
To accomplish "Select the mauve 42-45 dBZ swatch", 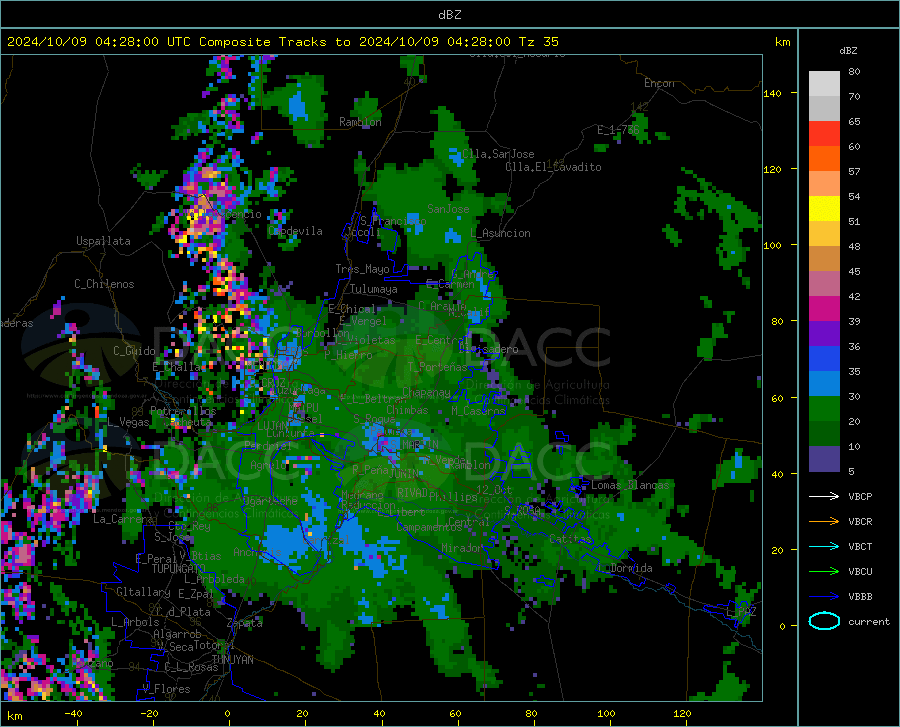I will click(824, 283).
